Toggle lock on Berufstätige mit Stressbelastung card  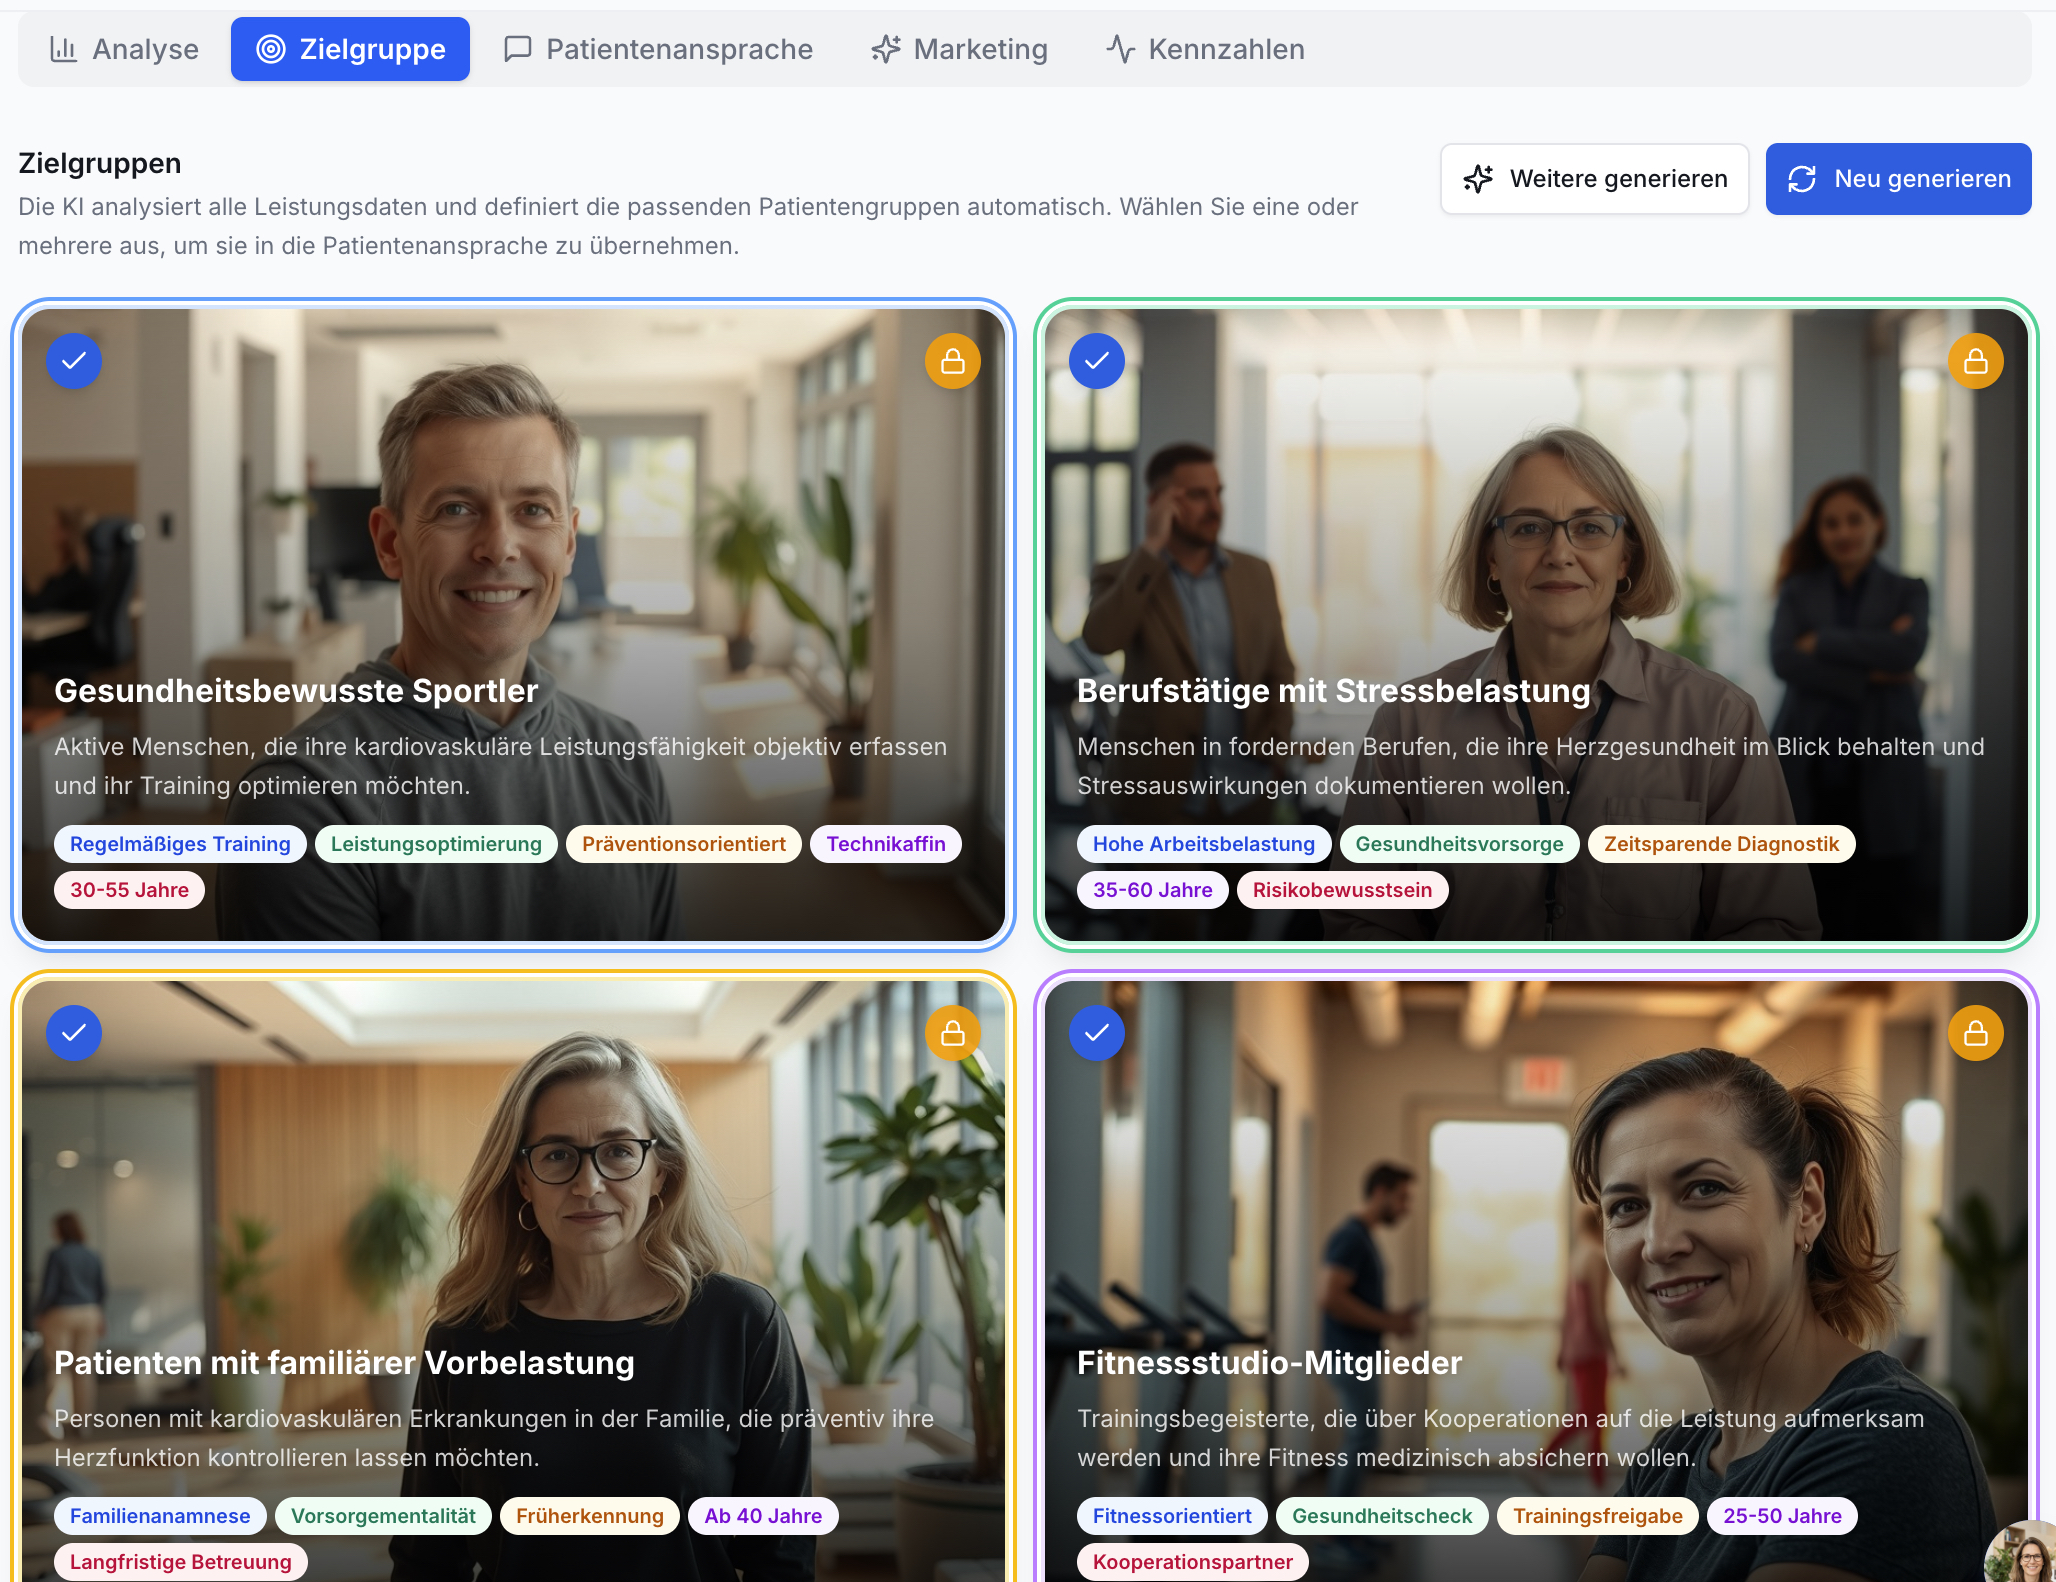1976,361
